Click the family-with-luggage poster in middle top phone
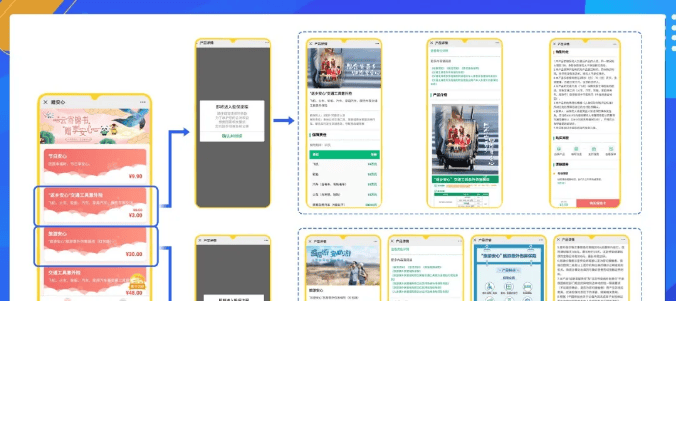This screenshot has width=676, height=443. click(x=463, y=137)
